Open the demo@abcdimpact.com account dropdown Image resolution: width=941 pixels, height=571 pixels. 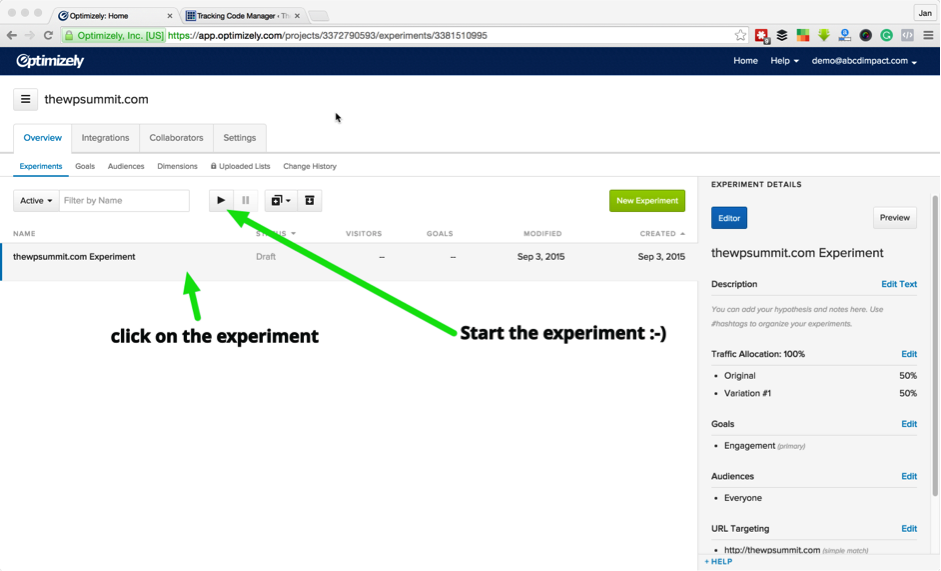click(x=864, y=61)
